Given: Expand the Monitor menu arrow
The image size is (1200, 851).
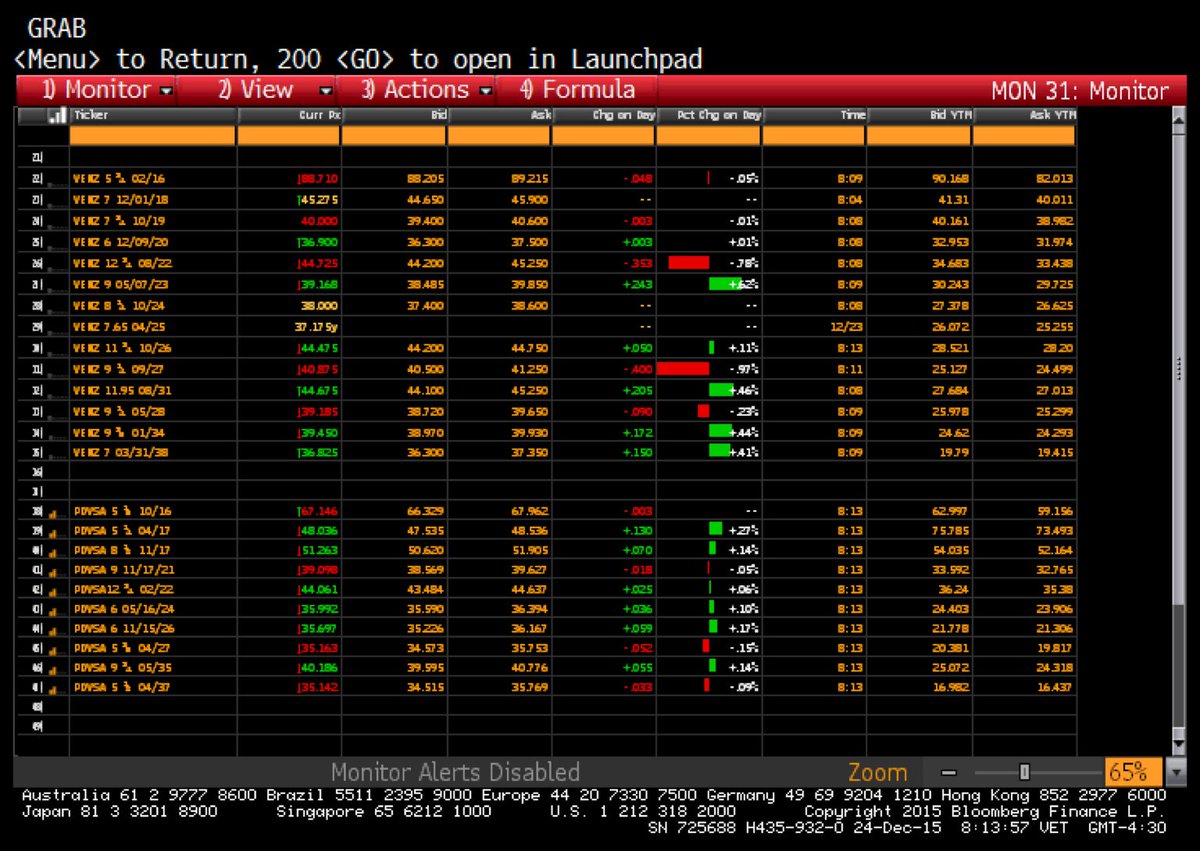Looking at the screenshot, I should pyautogui.click(x=165, y=90).
